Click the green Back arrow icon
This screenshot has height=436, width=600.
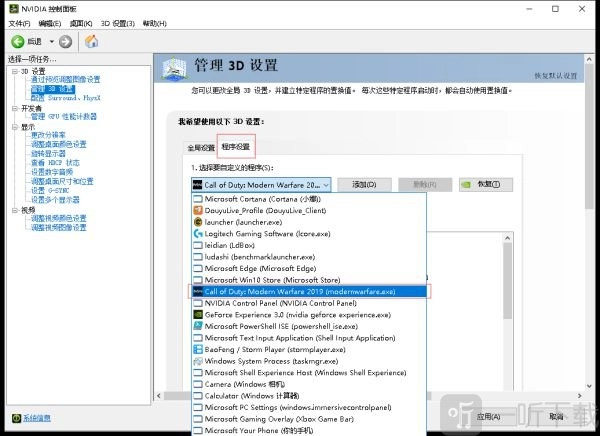[18, 41]
